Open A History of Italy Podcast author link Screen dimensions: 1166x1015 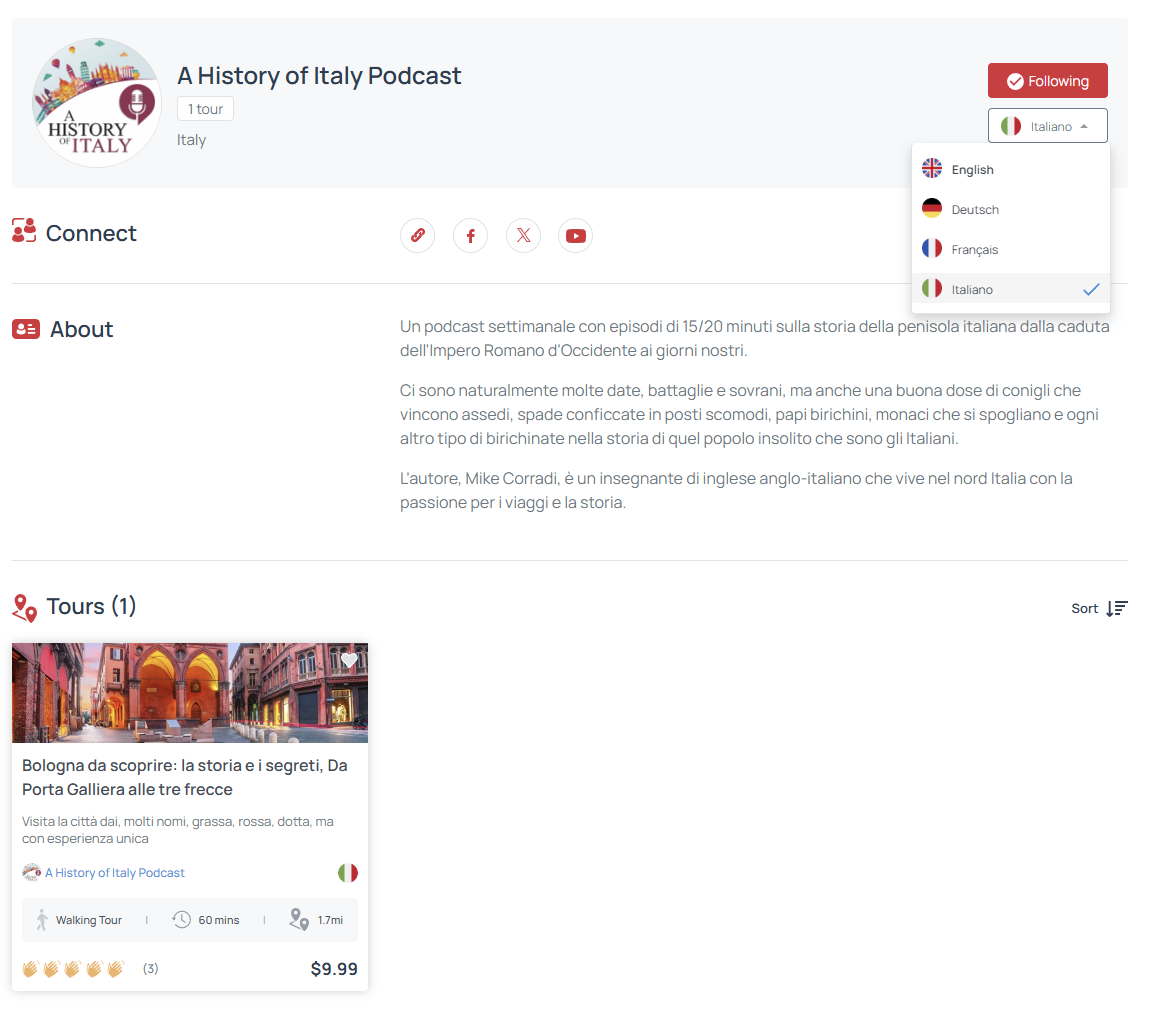[x=115, y=872]
